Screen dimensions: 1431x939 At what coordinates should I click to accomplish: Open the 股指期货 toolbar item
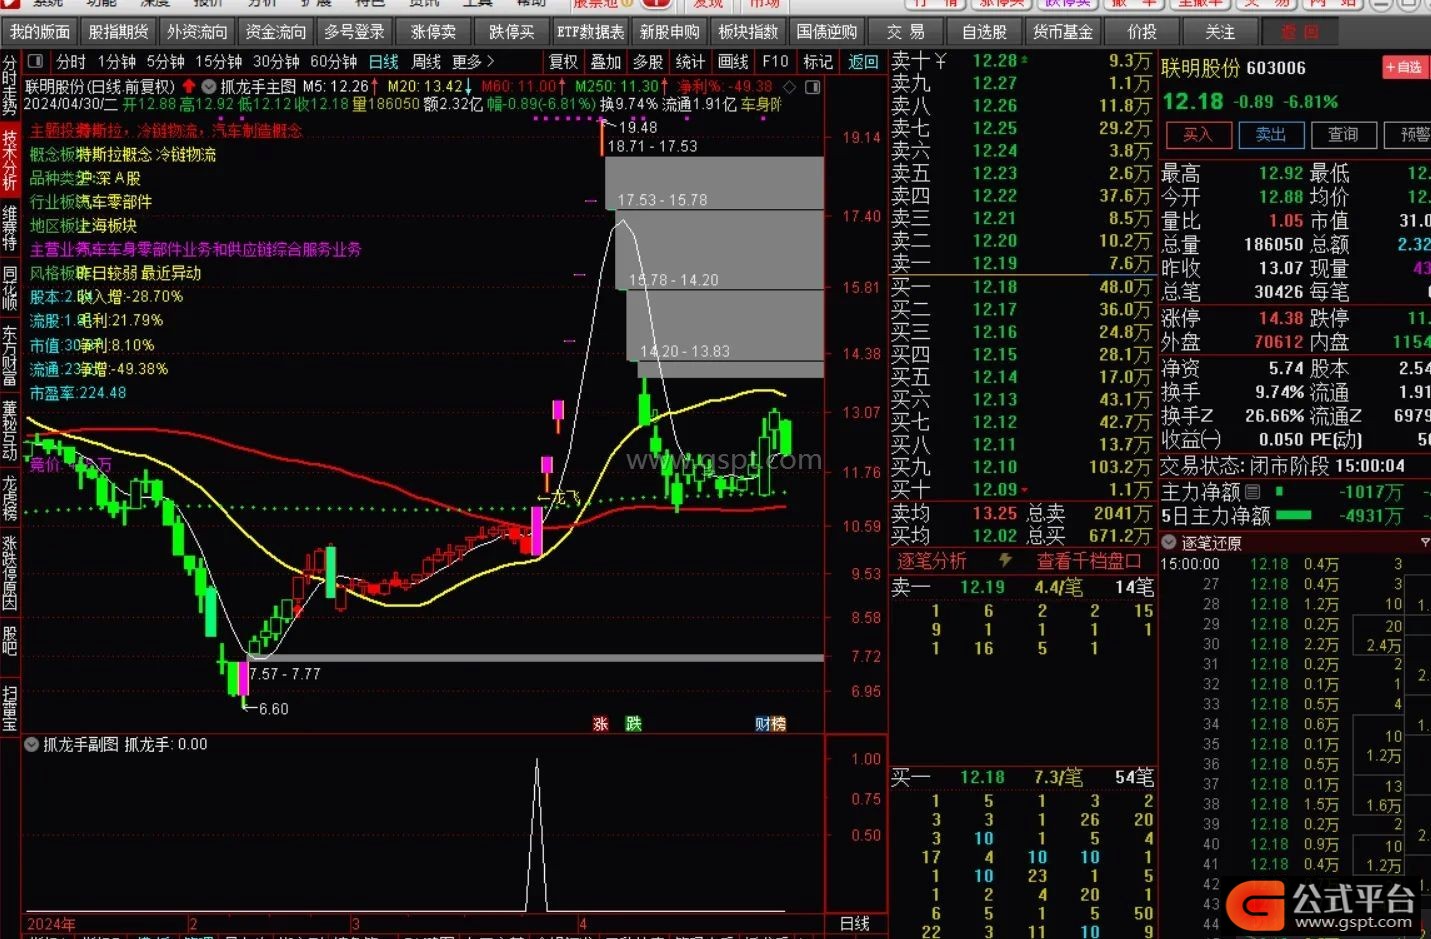click(118, 32)
